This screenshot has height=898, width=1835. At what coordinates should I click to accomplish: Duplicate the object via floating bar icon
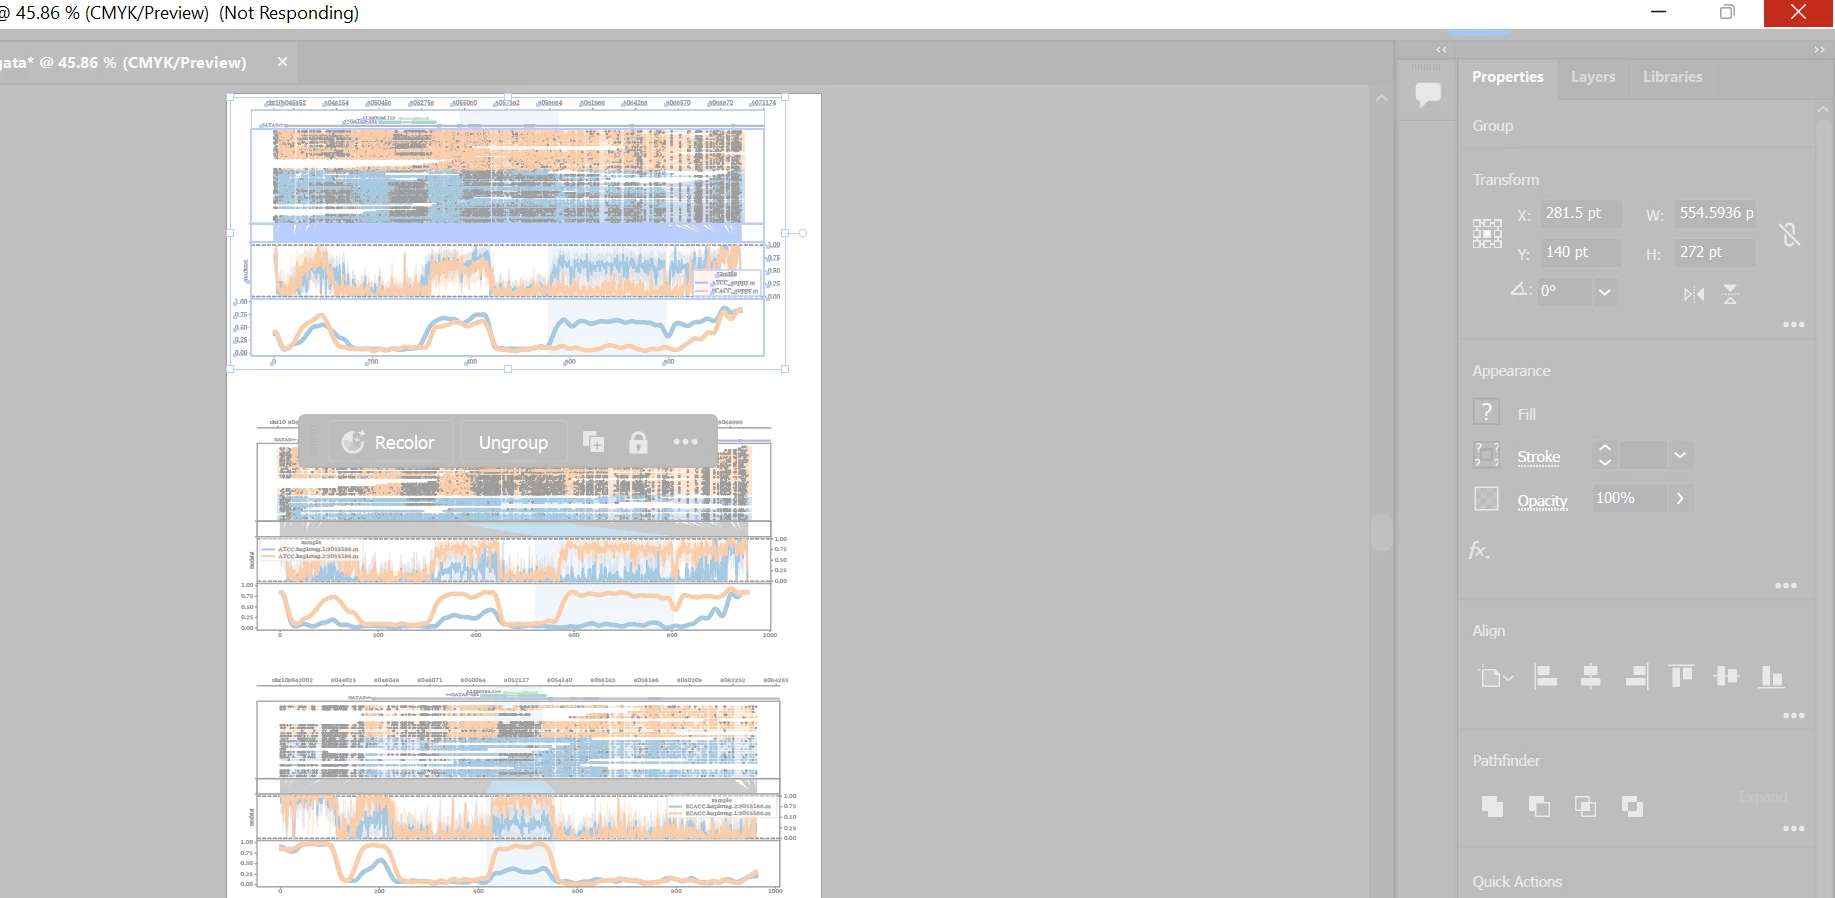[593, 442]
